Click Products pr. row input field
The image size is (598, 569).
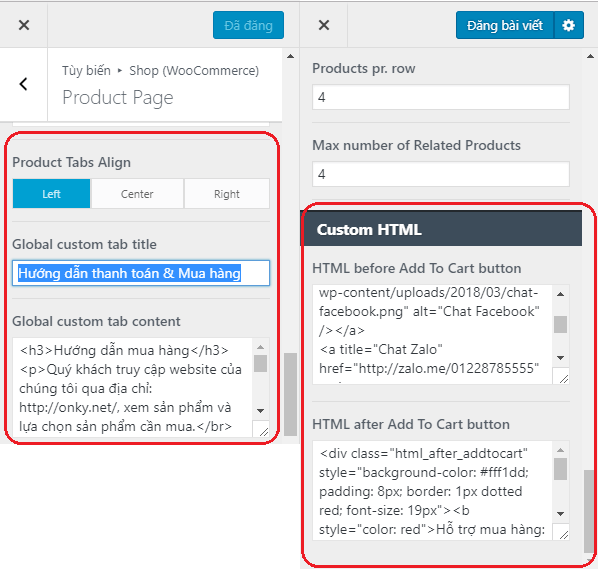(440, 97)
